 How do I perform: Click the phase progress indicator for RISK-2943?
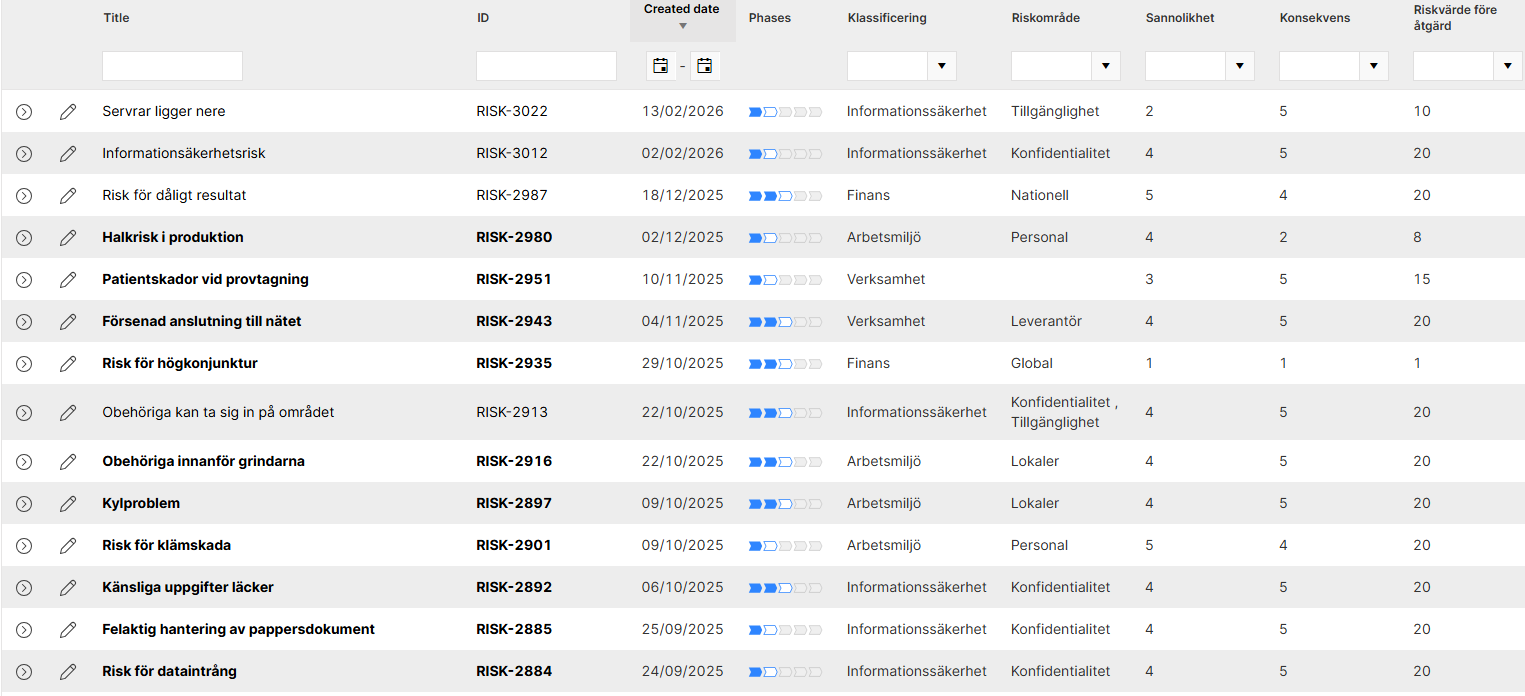[x=785, y=321]
